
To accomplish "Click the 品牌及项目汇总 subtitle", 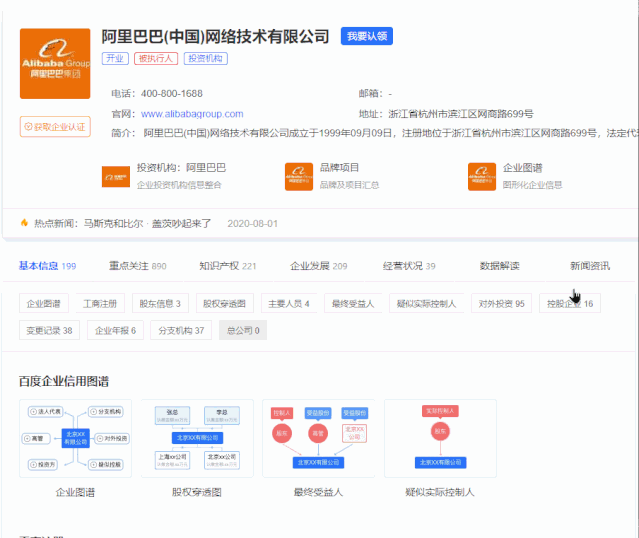I will pyautogui.click(x=349, y=185).
